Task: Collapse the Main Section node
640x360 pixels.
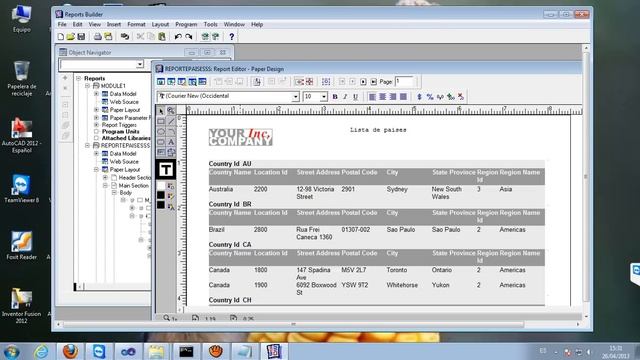Action: click(x=105, y=186)
